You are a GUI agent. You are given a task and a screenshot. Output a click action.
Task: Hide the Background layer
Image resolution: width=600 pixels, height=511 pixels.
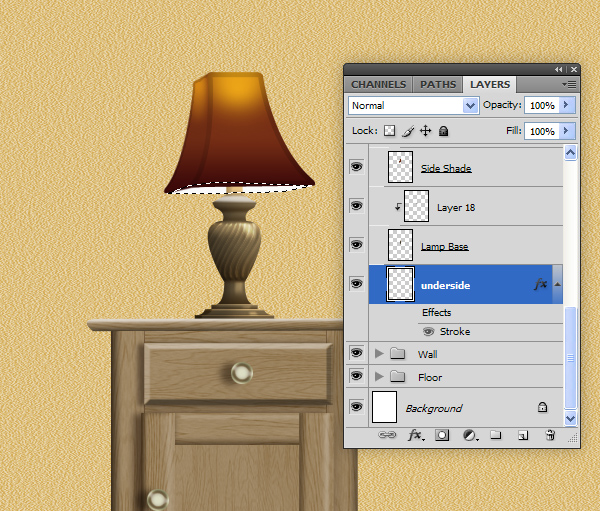(x=356, y=407)
